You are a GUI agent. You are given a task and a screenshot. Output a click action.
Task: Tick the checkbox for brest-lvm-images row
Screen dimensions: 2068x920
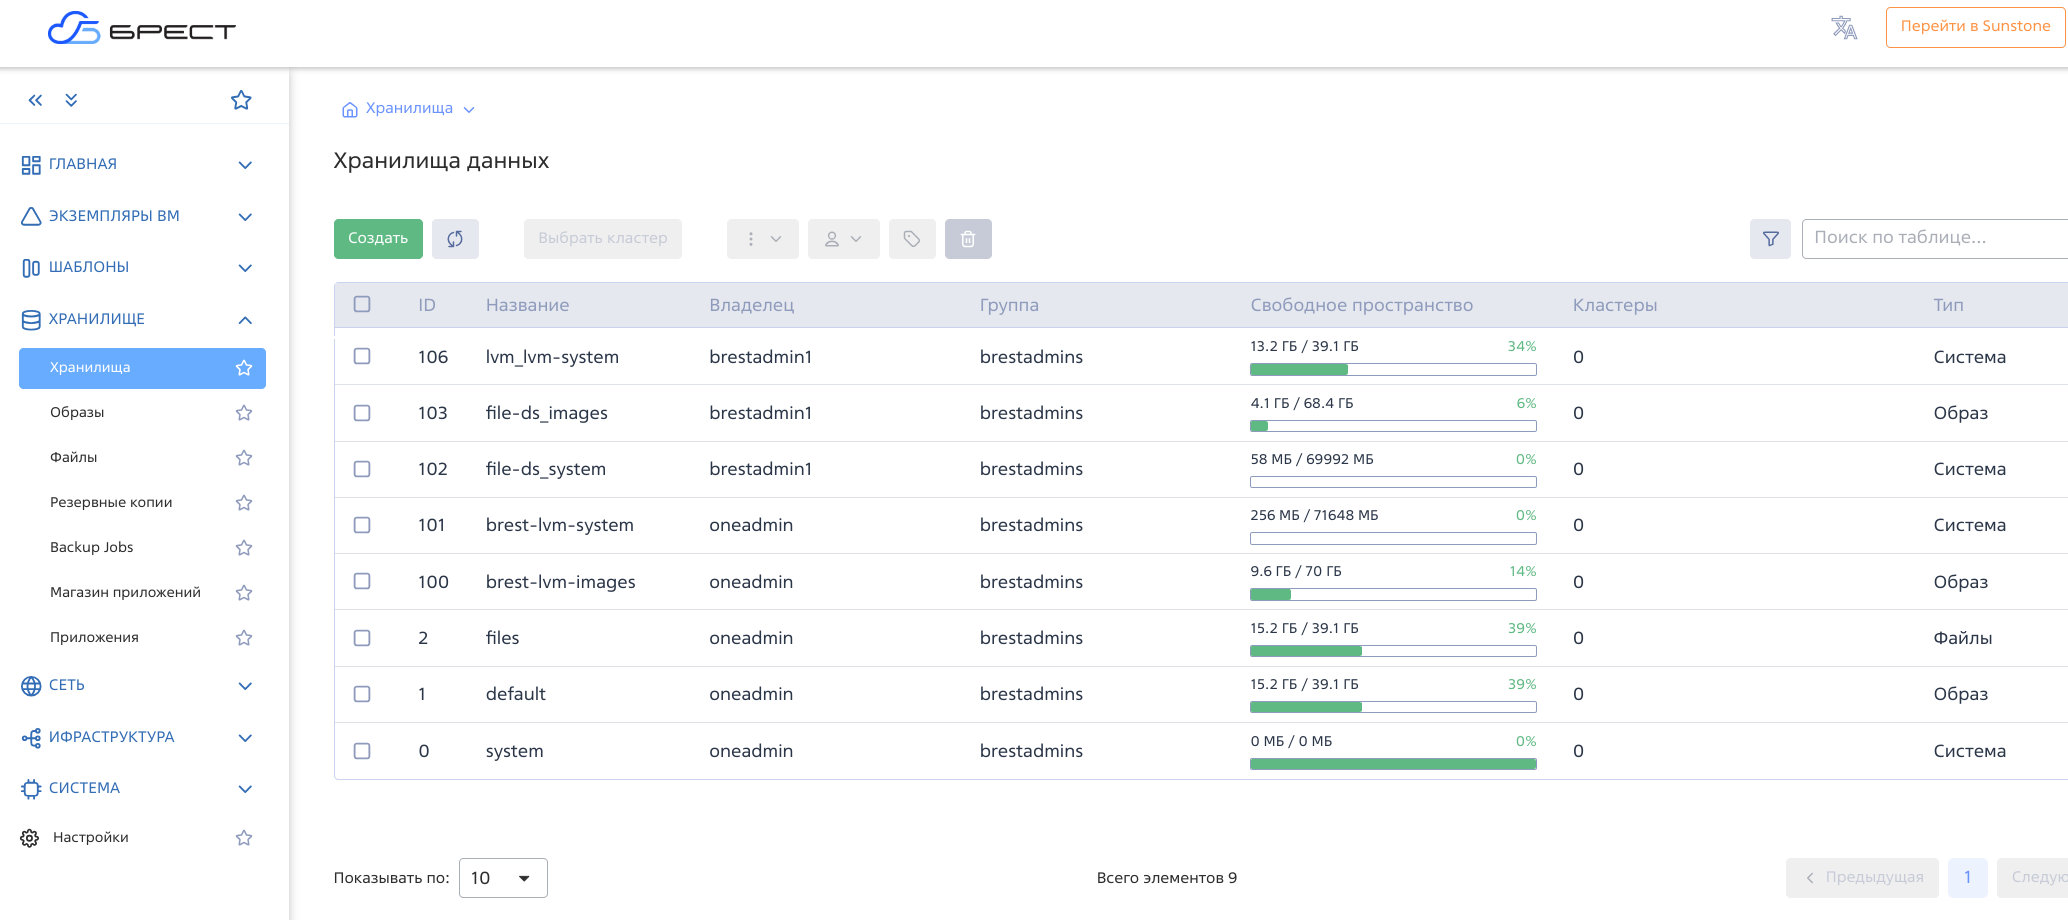362,582
